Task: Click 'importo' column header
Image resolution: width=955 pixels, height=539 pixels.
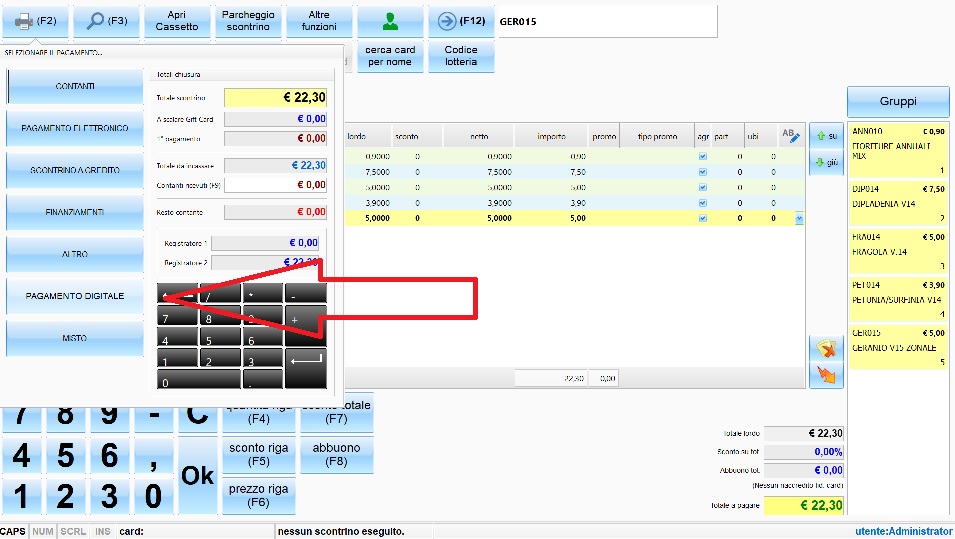Action: [x=551, y=136]
